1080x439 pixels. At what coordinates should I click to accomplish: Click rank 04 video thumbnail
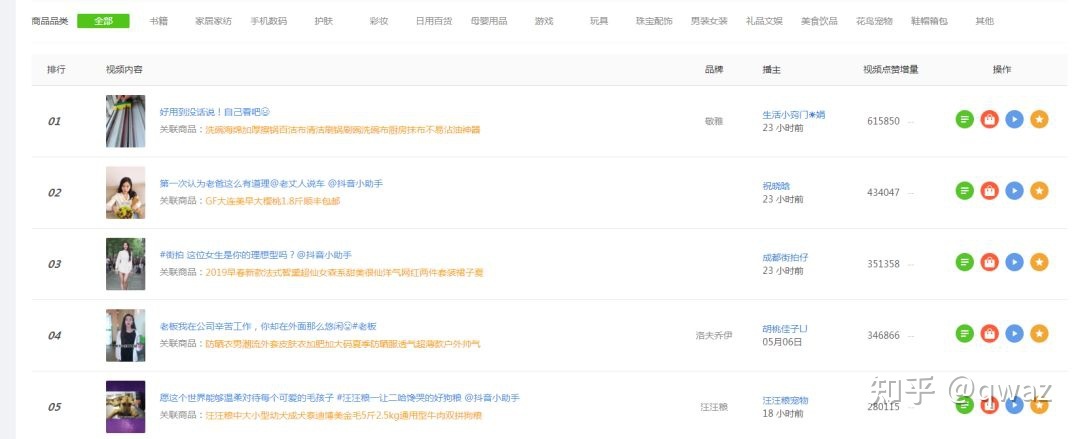pos(125,336)
